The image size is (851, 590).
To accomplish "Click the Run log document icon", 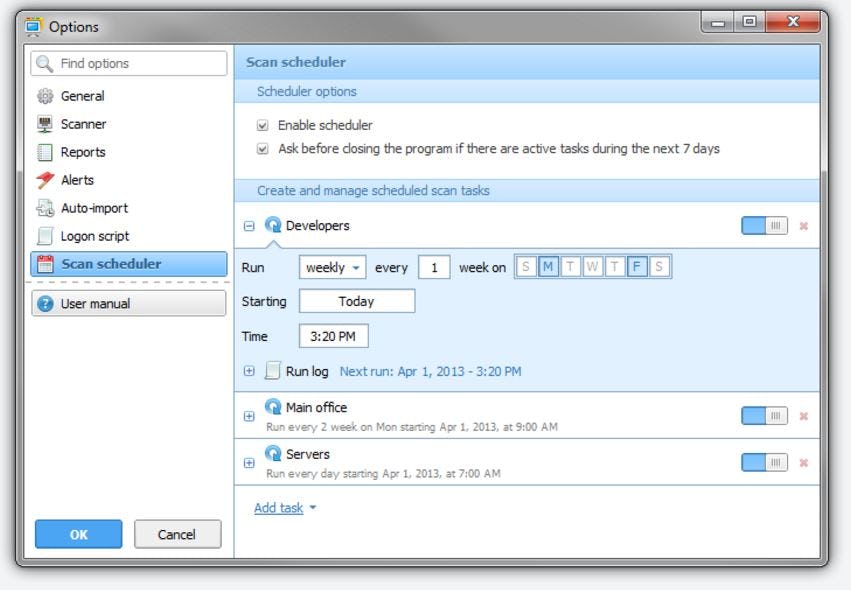I will click(x=272, y=371).
